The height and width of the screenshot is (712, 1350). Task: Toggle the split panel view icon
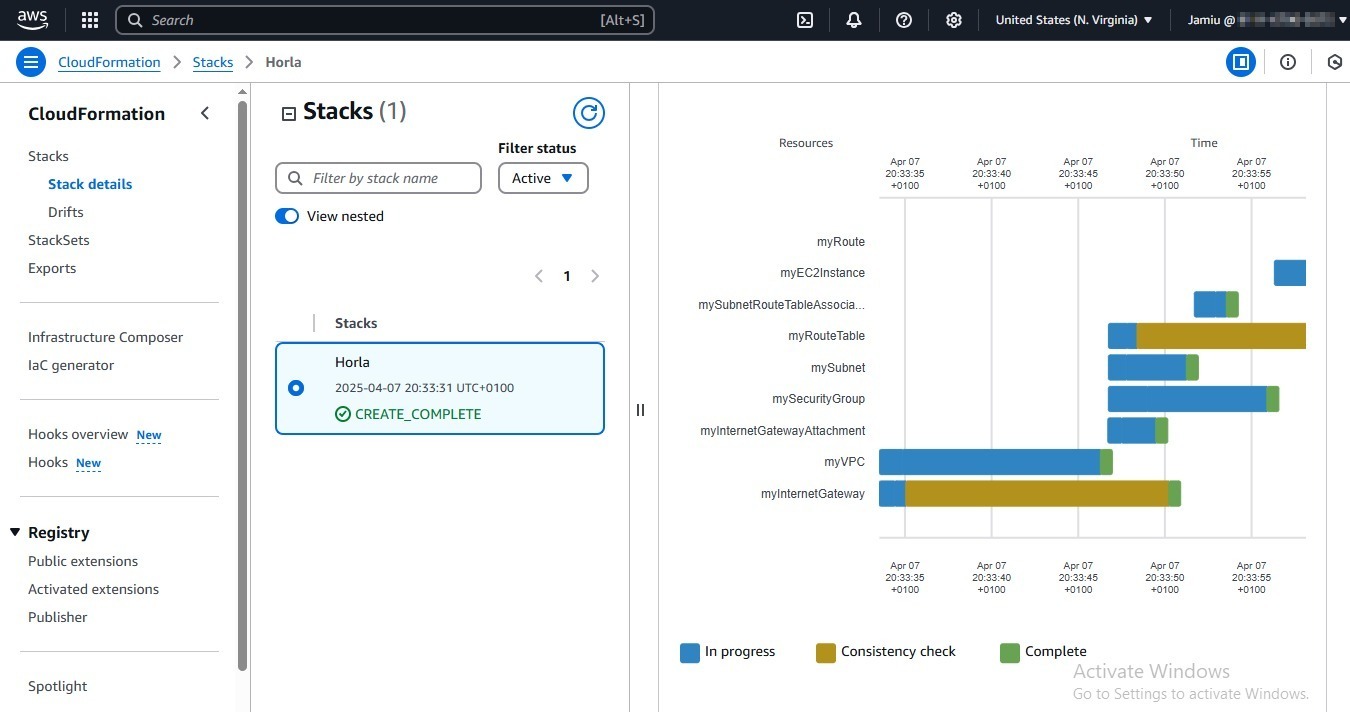tap(1241, 62)
